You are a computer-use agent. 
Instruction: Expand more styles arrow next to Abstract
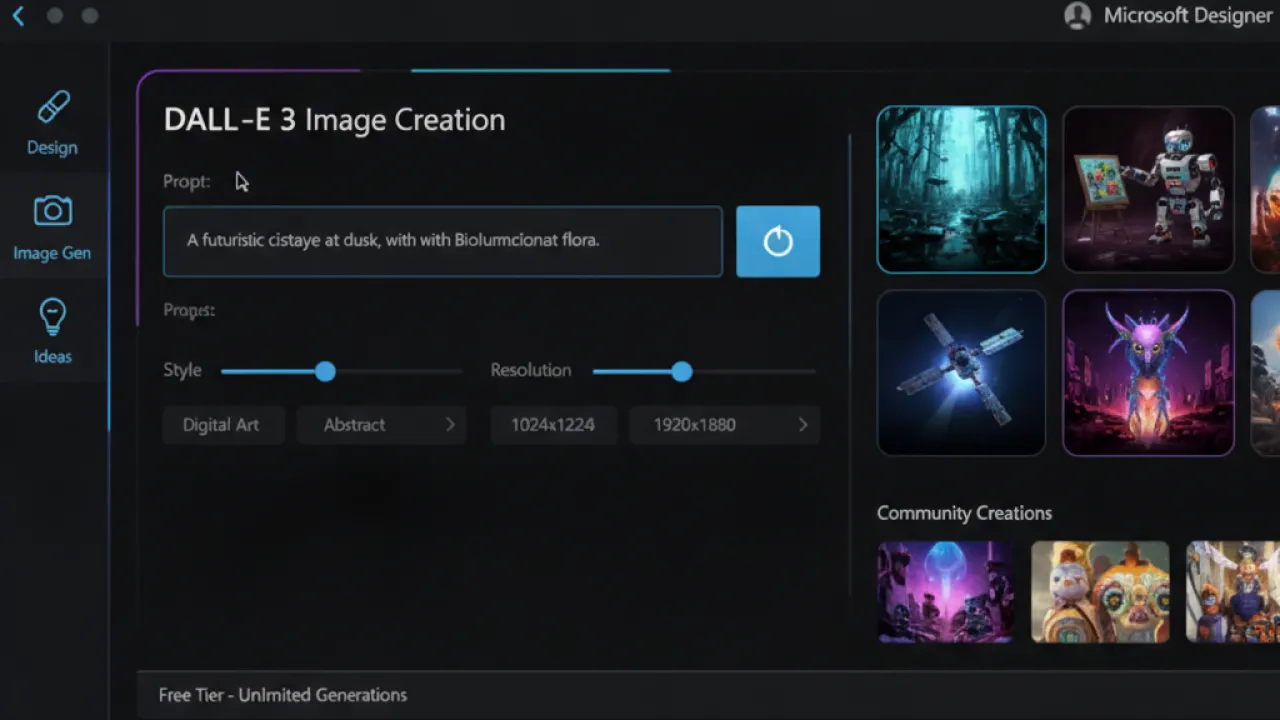450,425
